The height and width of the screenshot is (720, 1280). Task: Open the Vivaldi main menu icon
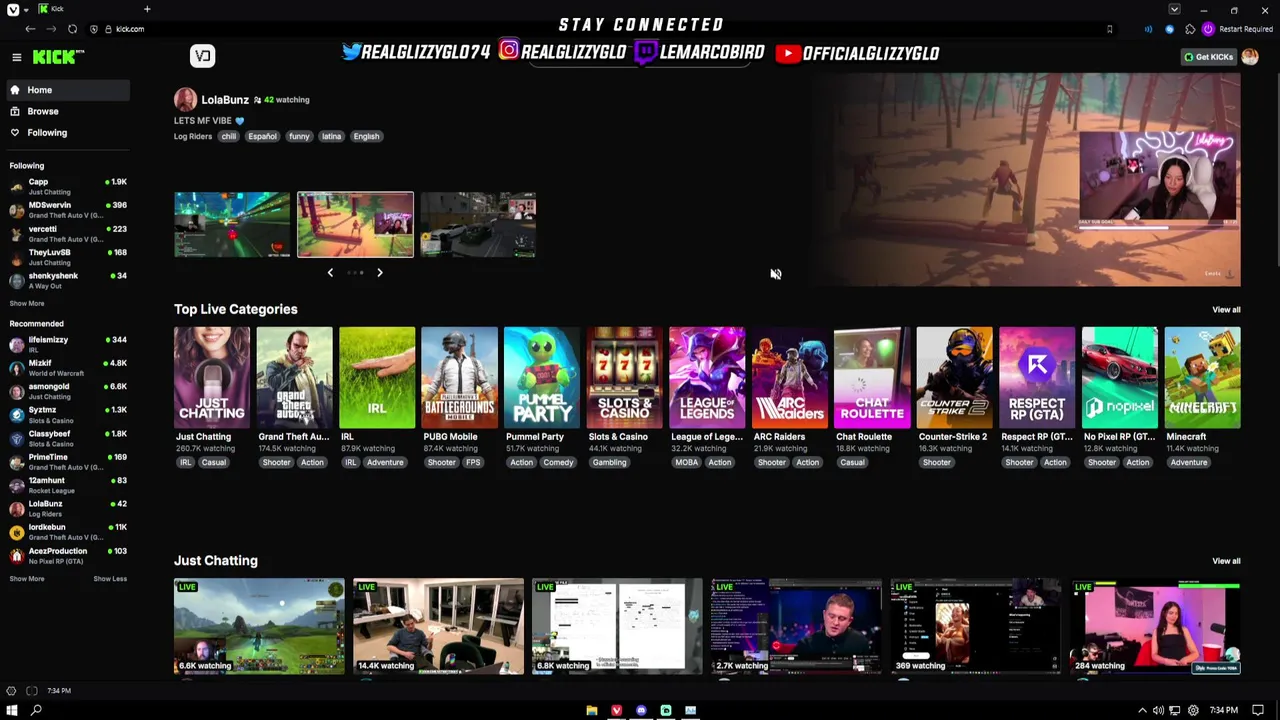pyautogui.click(x=12, y=9)
